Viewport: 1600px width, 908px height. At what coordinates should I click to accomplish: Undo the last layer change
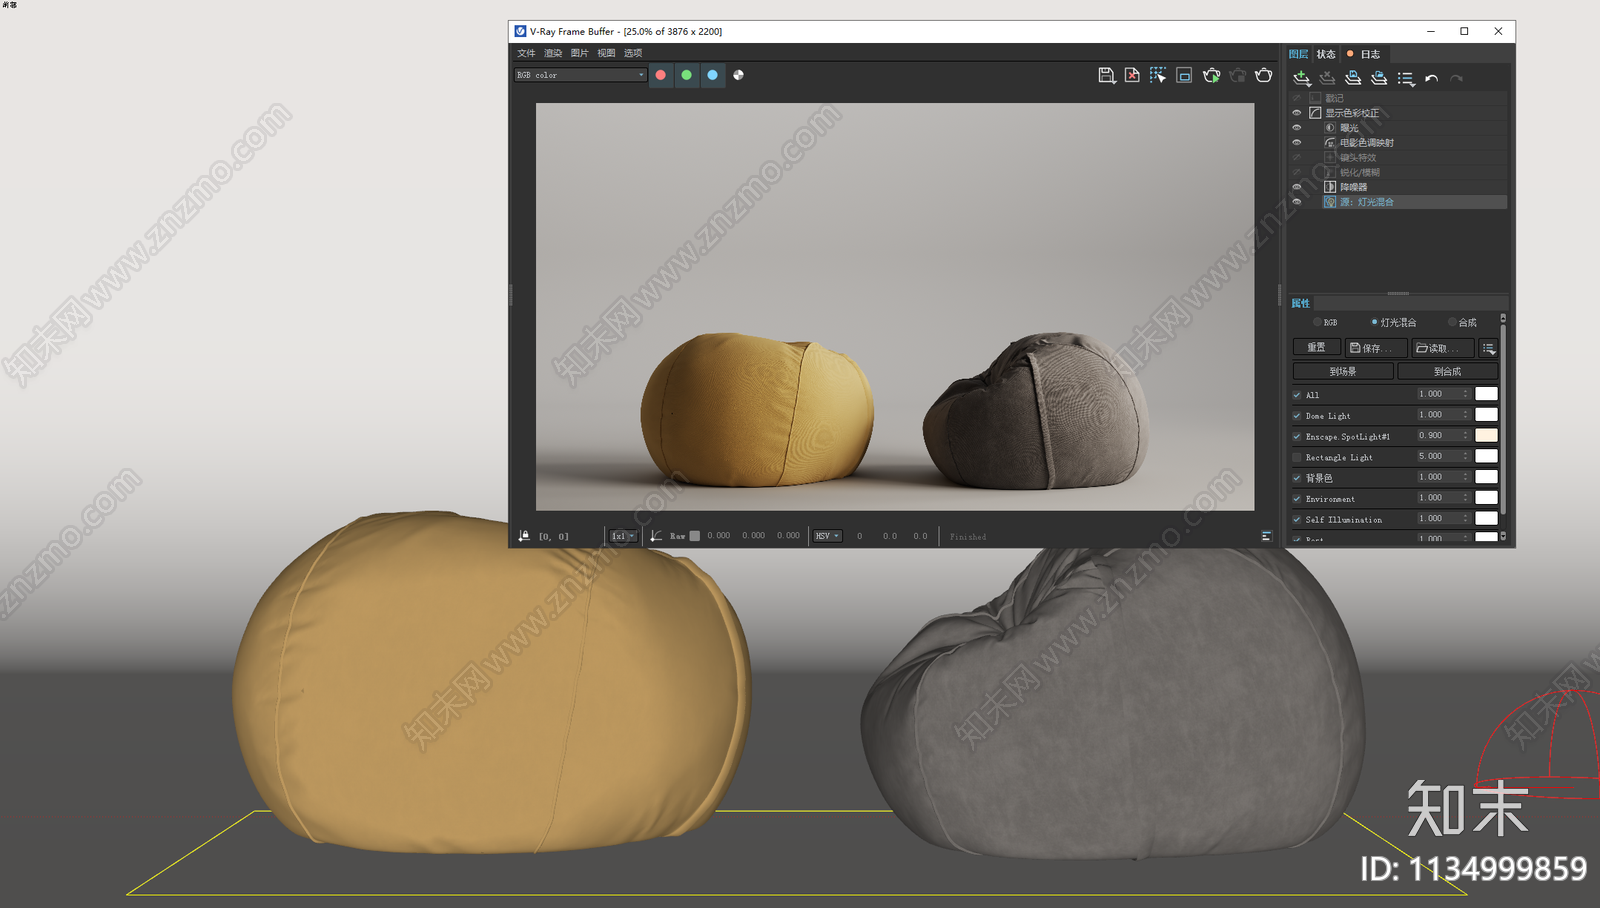click(1431, 78)
